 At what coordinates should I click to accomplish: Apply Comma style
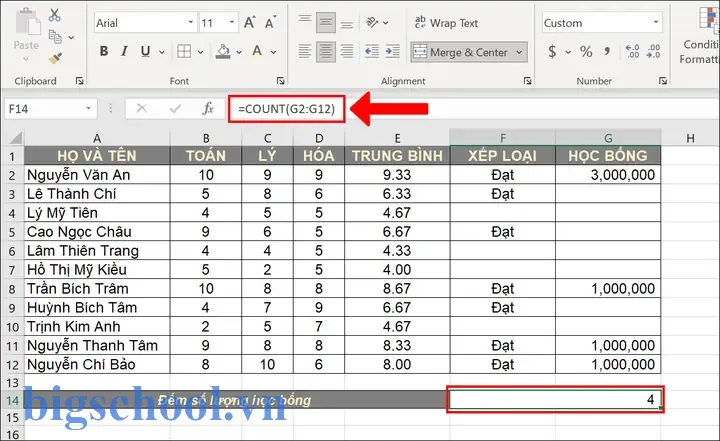click(608, 51)
